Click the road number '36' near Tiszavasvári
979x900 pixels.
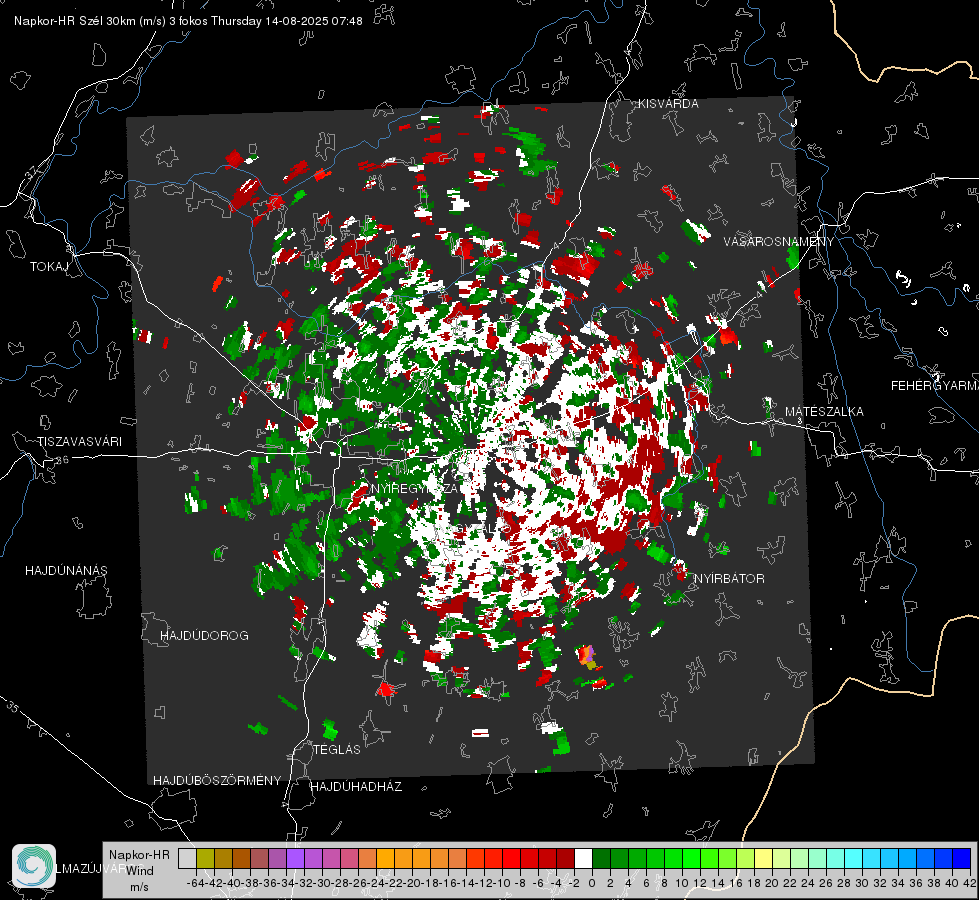pyautogui.click(x=62, y=460)
